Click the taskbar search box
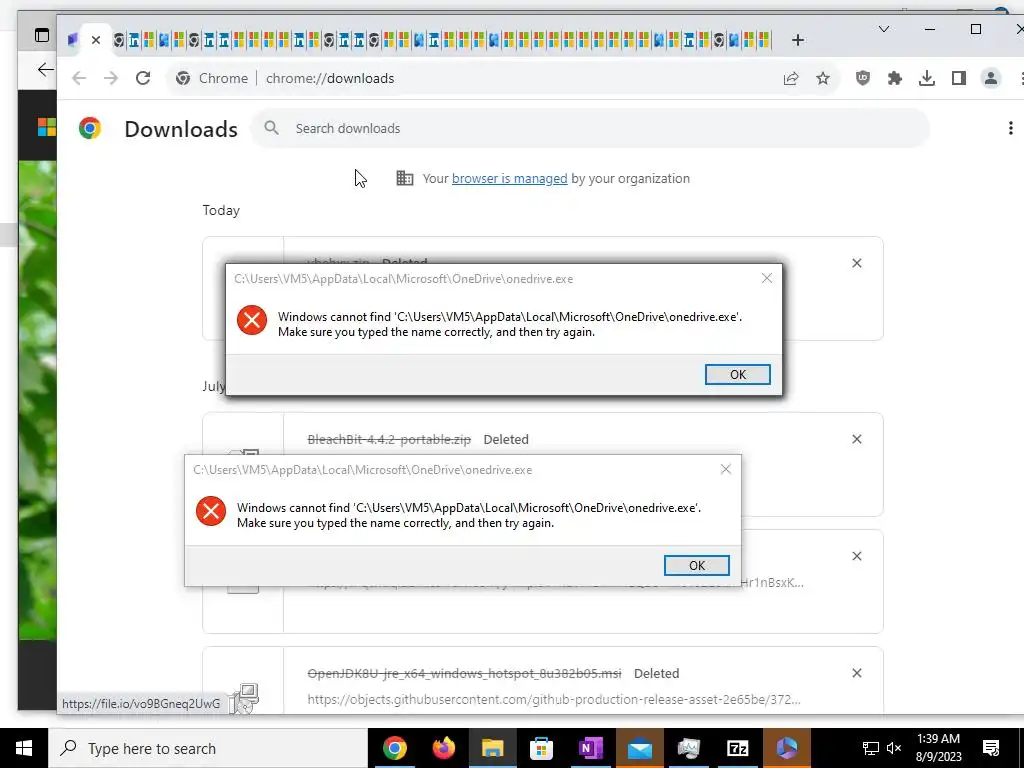This screenshot has width=1024, height=768. pos(208,748)
